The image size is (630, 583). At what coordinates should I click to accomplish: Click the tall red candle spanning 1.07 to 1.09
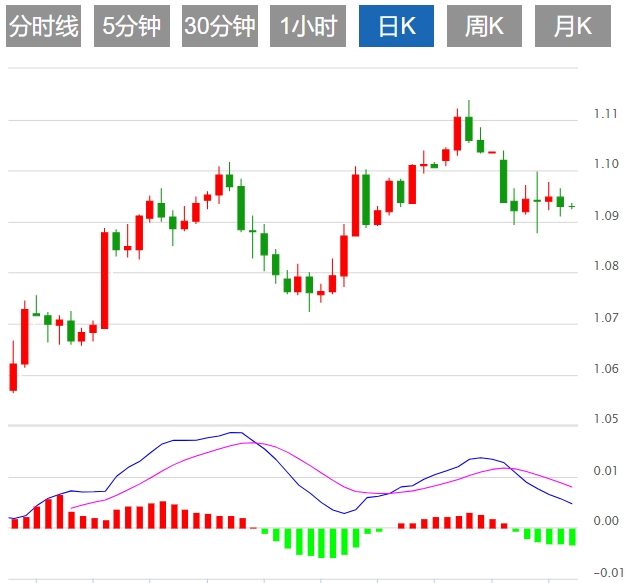tap(104, 280)
